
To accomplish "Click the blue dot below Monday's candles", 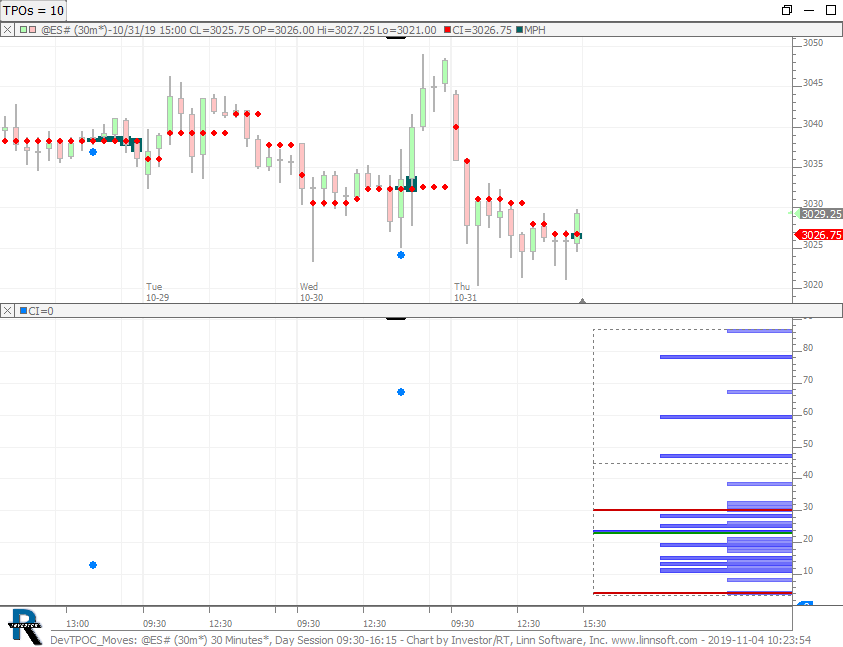I will coord(93,152).
